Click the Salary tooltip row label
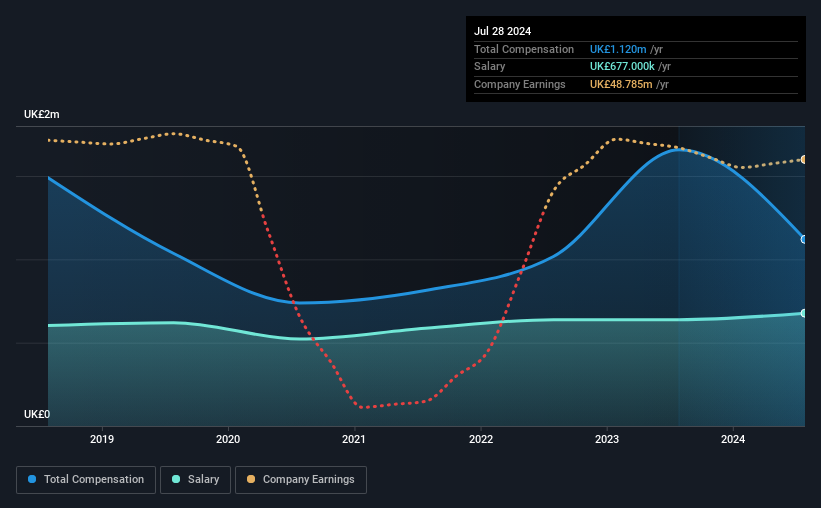 click(490, 67)
